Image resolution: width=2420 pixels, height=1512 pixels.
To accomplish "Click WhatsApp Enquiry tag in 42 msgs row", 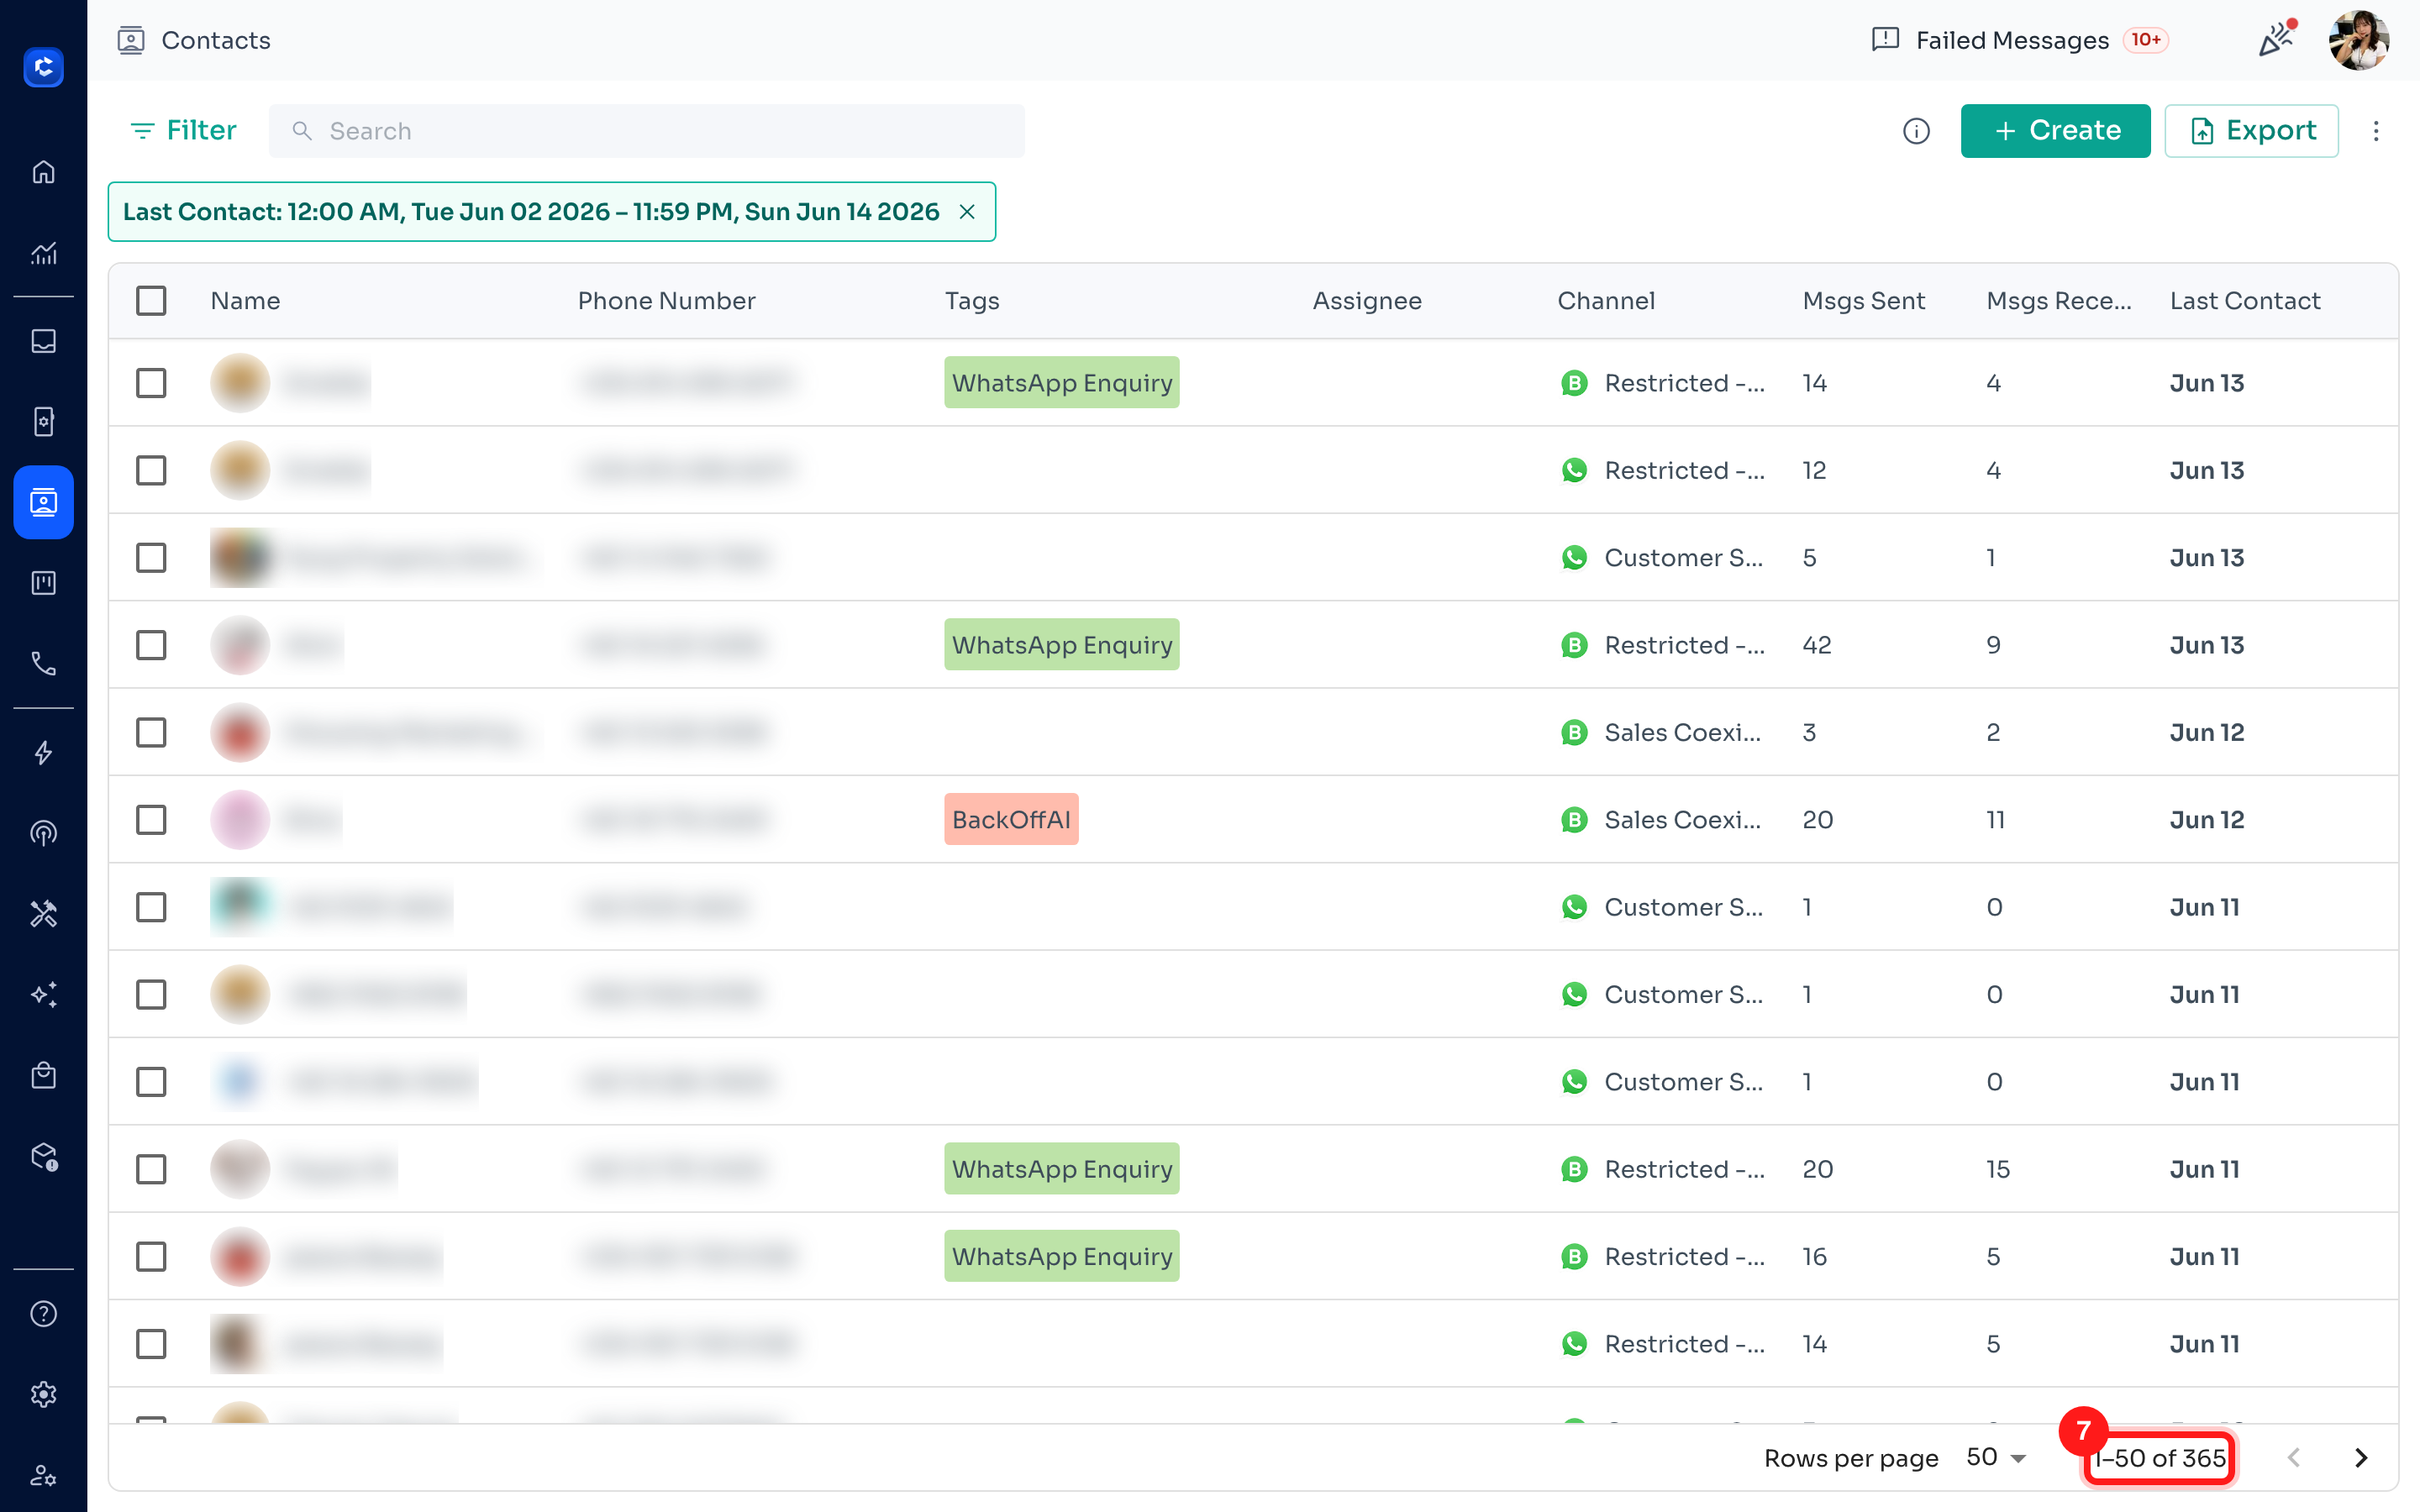I will [x=1062, y=645].
